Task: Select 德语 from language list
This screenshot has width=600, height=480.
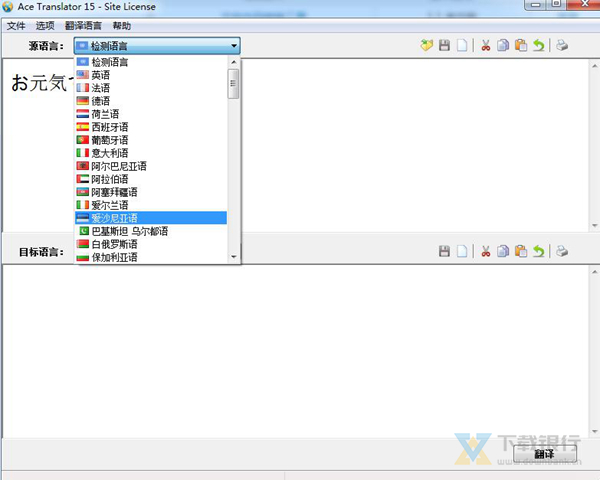Action: (x=151, y=101)
